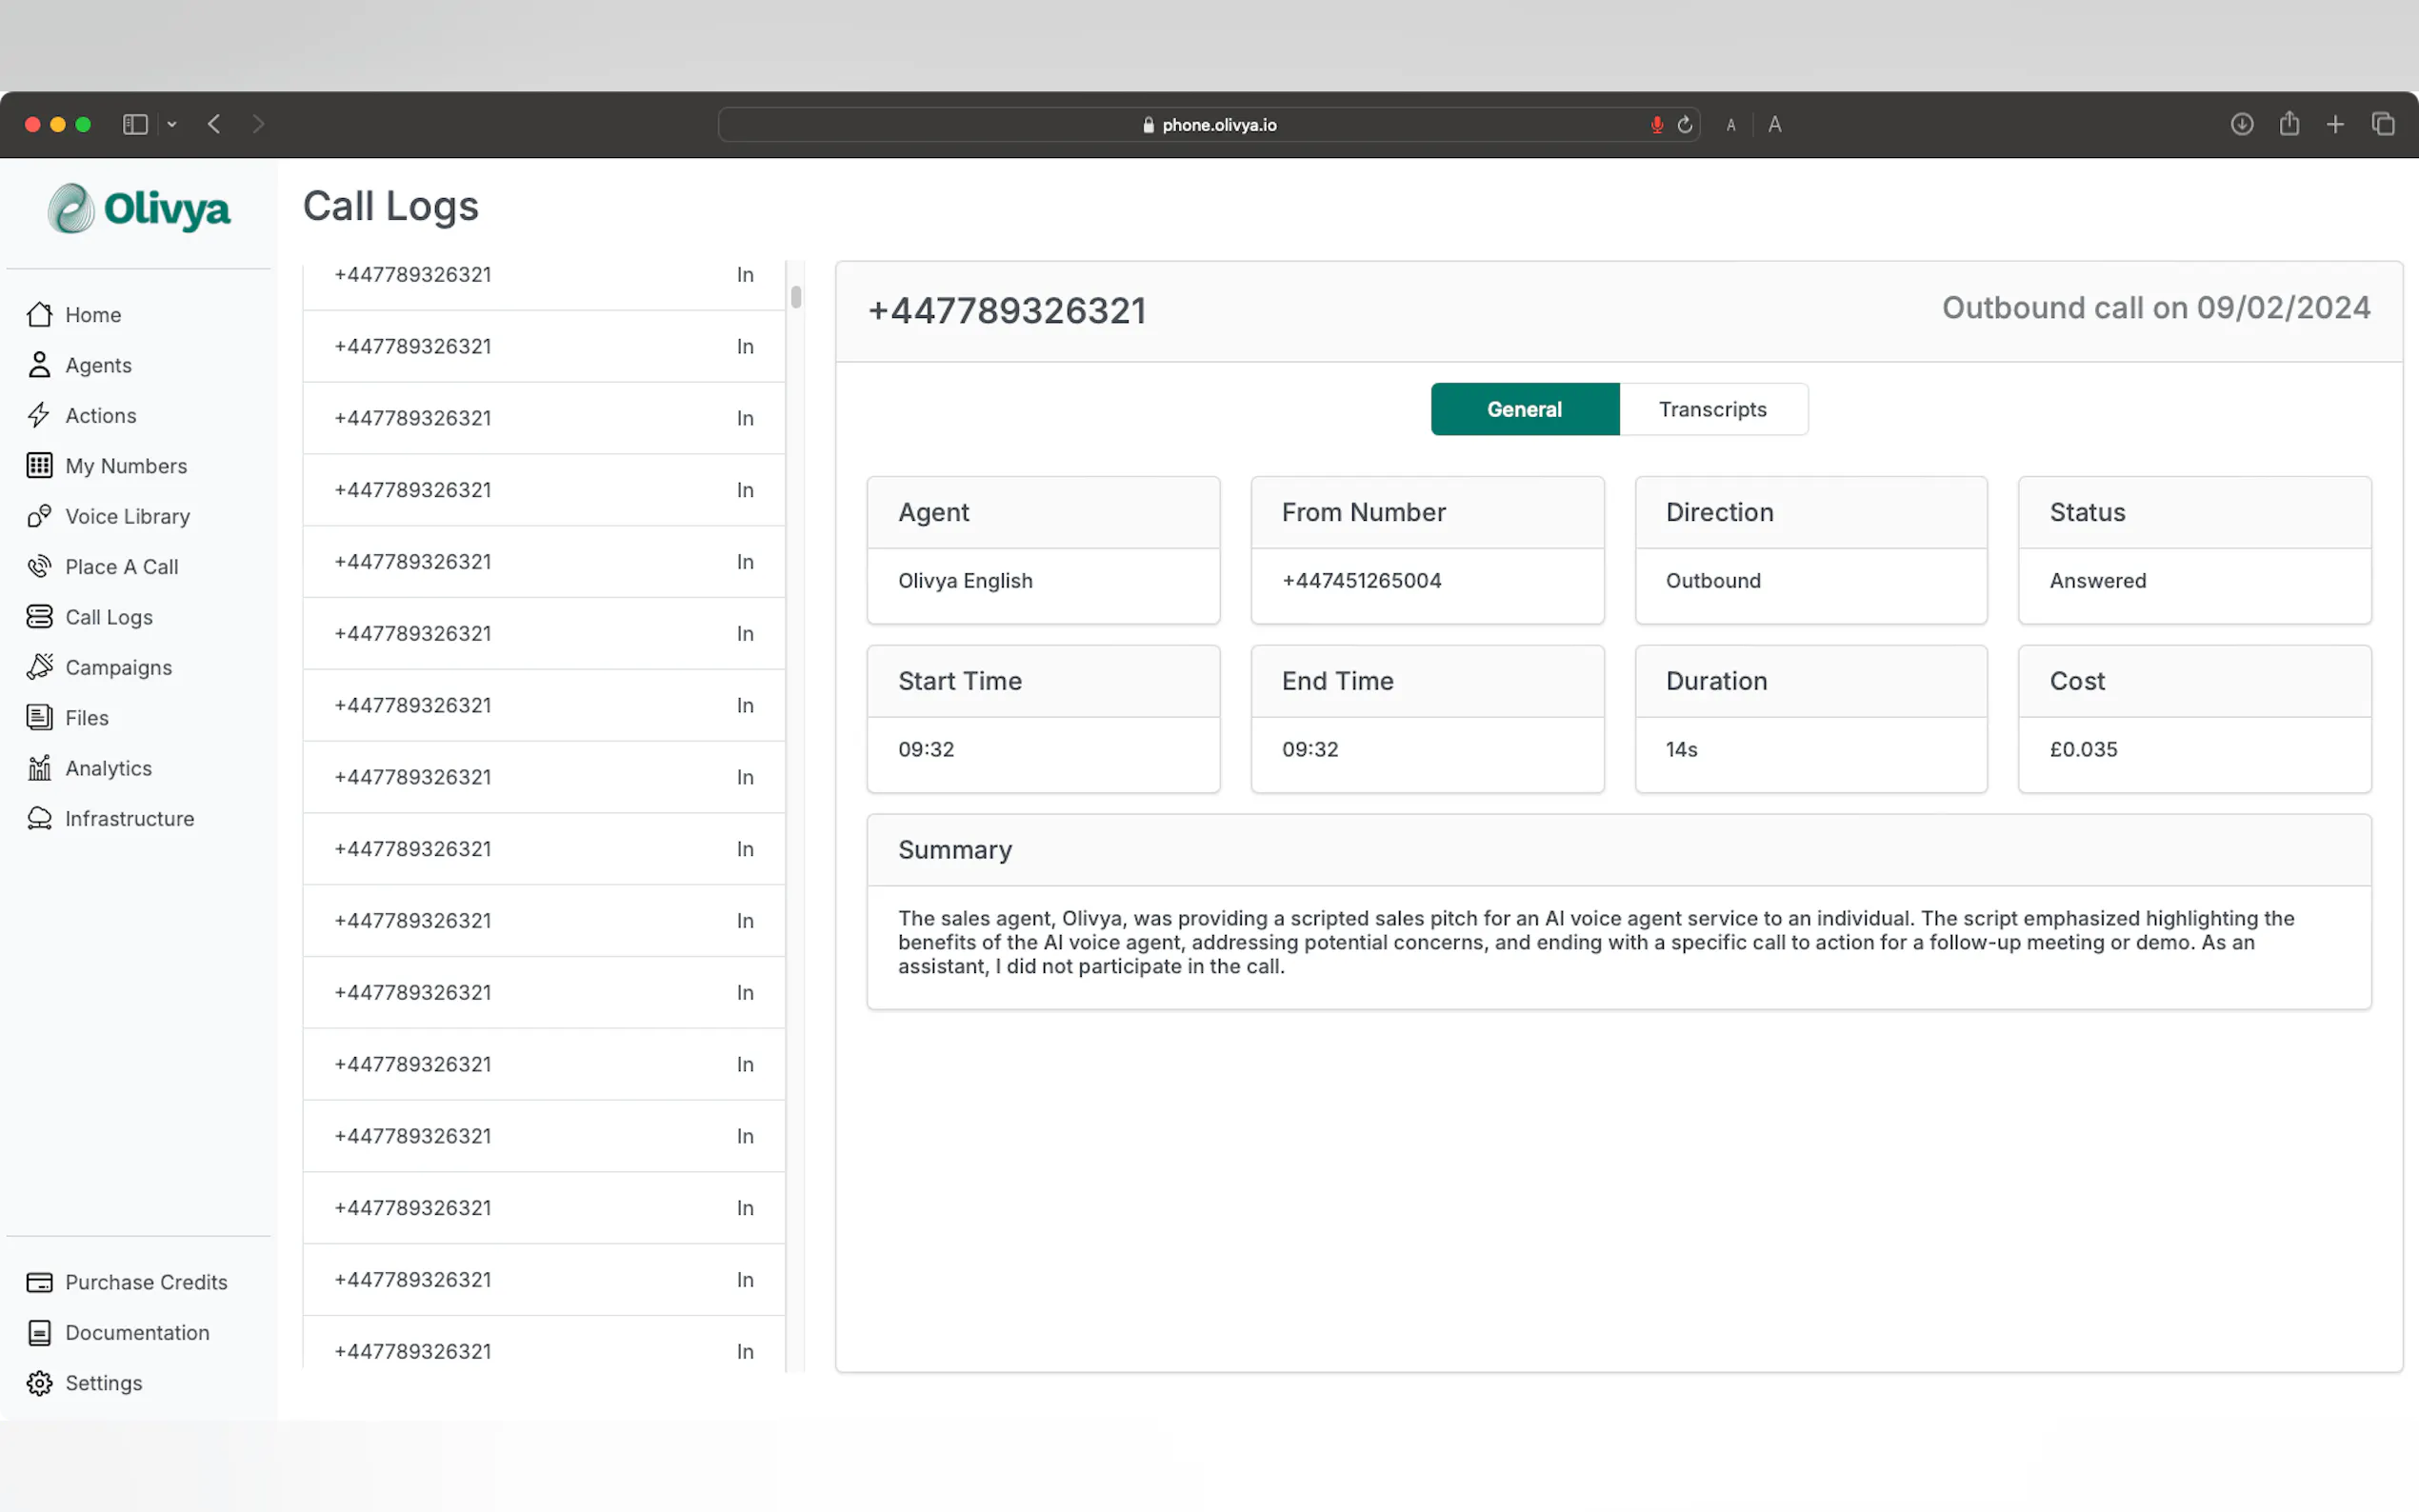Click the Actions lightning bolt icon
The height and width of the screenshot is (1512, 2419).
point(39,415)
